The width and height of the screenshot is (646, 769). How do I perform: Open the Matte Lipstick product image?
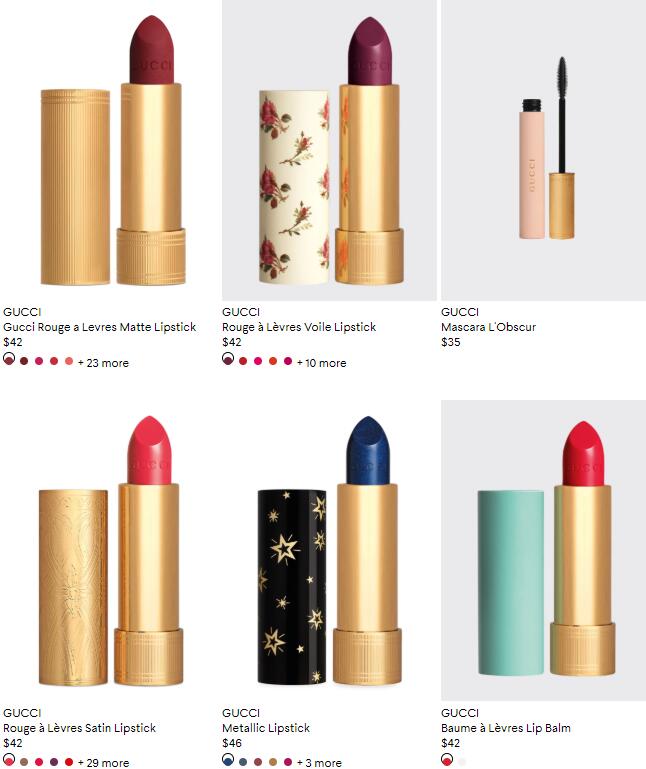point(108,150)
